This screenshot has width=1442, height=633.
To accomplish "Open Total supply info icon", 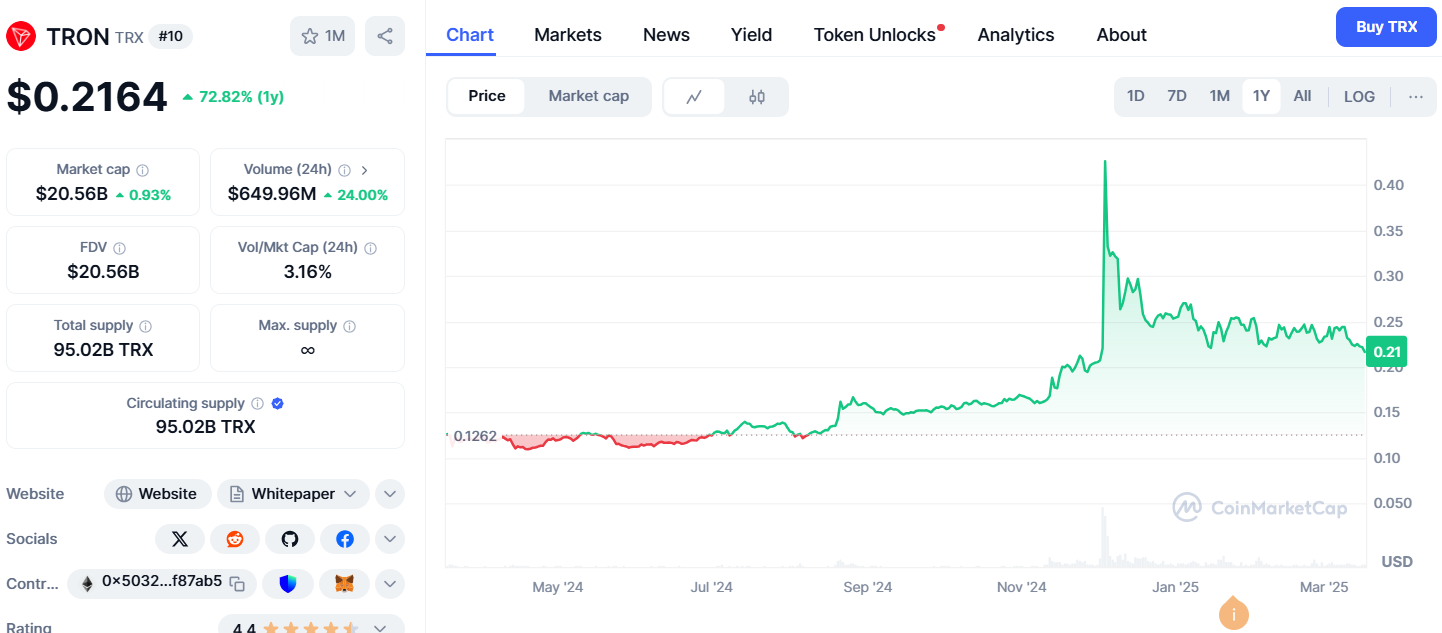I will (146, 326).
